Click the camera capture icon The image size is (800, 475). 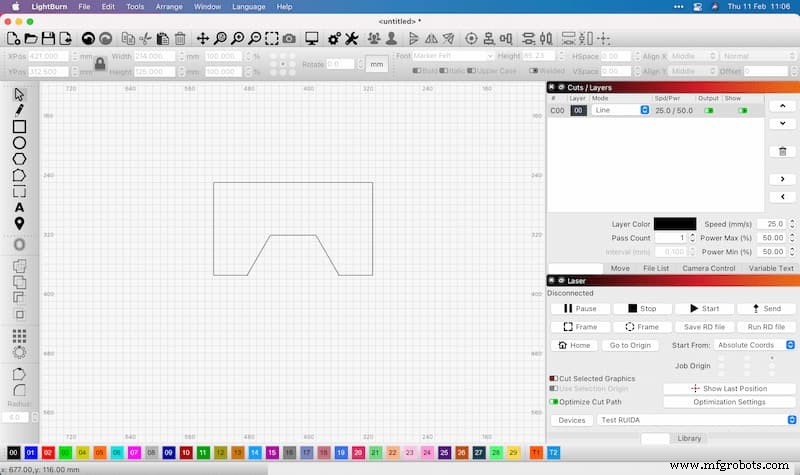(x=289, y=39)
